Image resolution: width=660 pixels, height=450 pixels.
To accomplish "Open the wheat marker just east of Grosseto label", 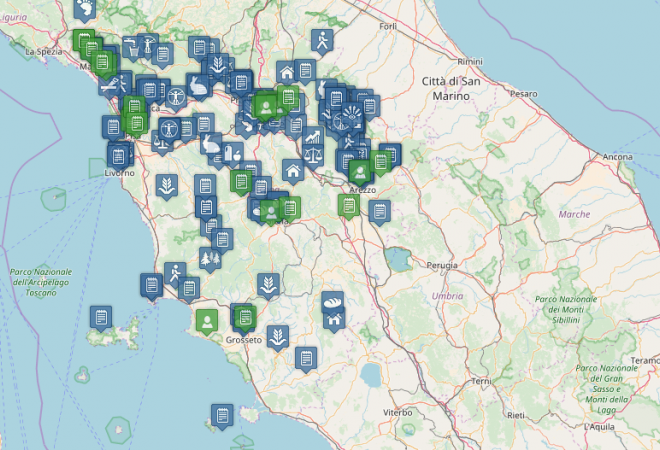I will 278,338.
